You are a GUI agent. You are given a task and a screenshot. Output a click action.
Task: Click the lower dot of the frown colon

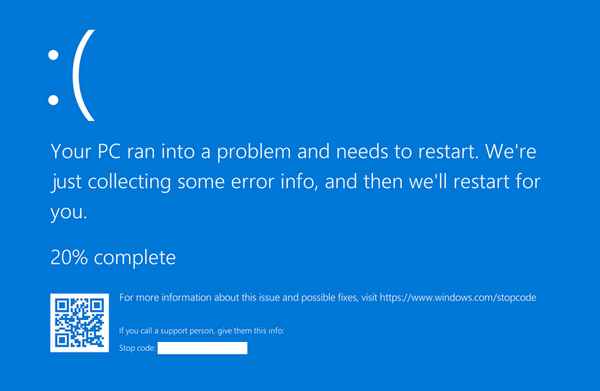pyautogui.click(x=53, y=100)
